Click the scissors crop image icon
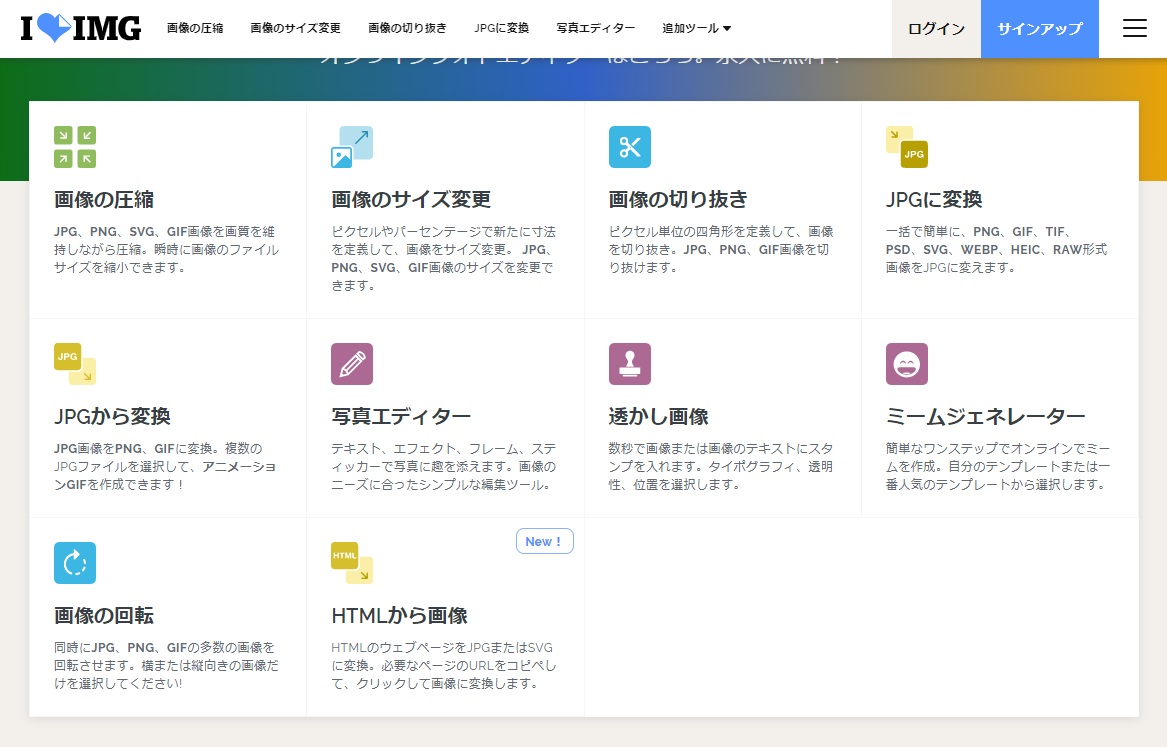This screenshot has height=747, width=1167. (630, 147)
